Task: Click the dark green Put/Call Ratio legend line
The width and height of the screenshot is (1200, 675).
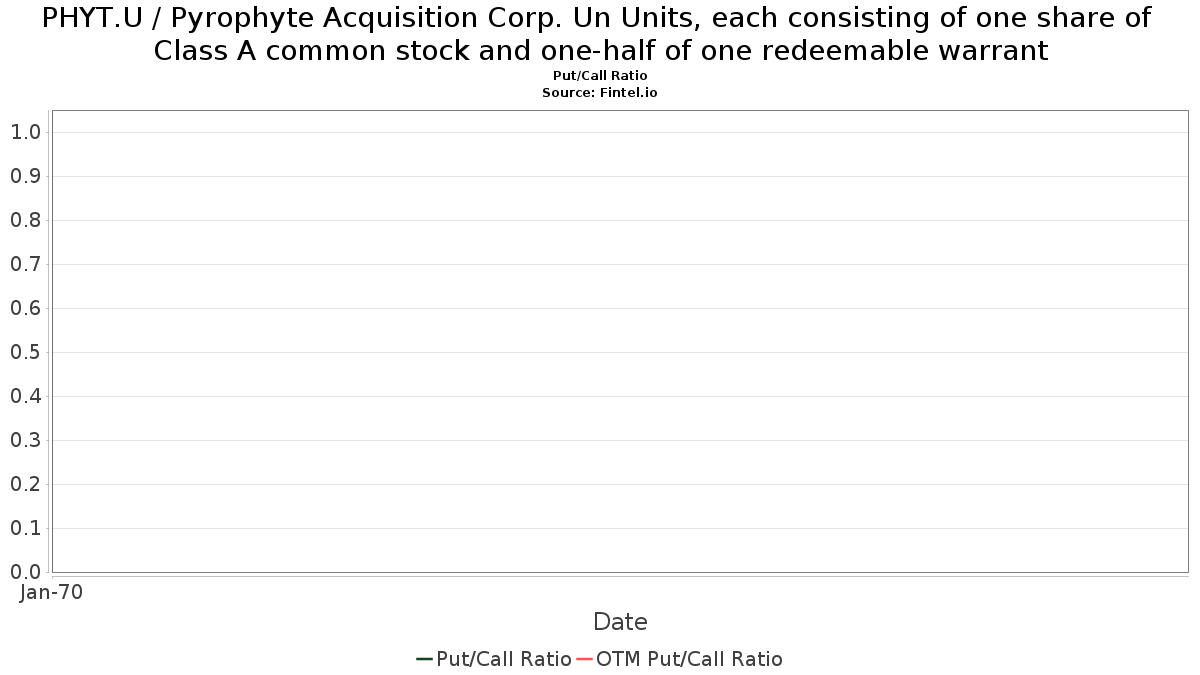Action: coord(424,659)
